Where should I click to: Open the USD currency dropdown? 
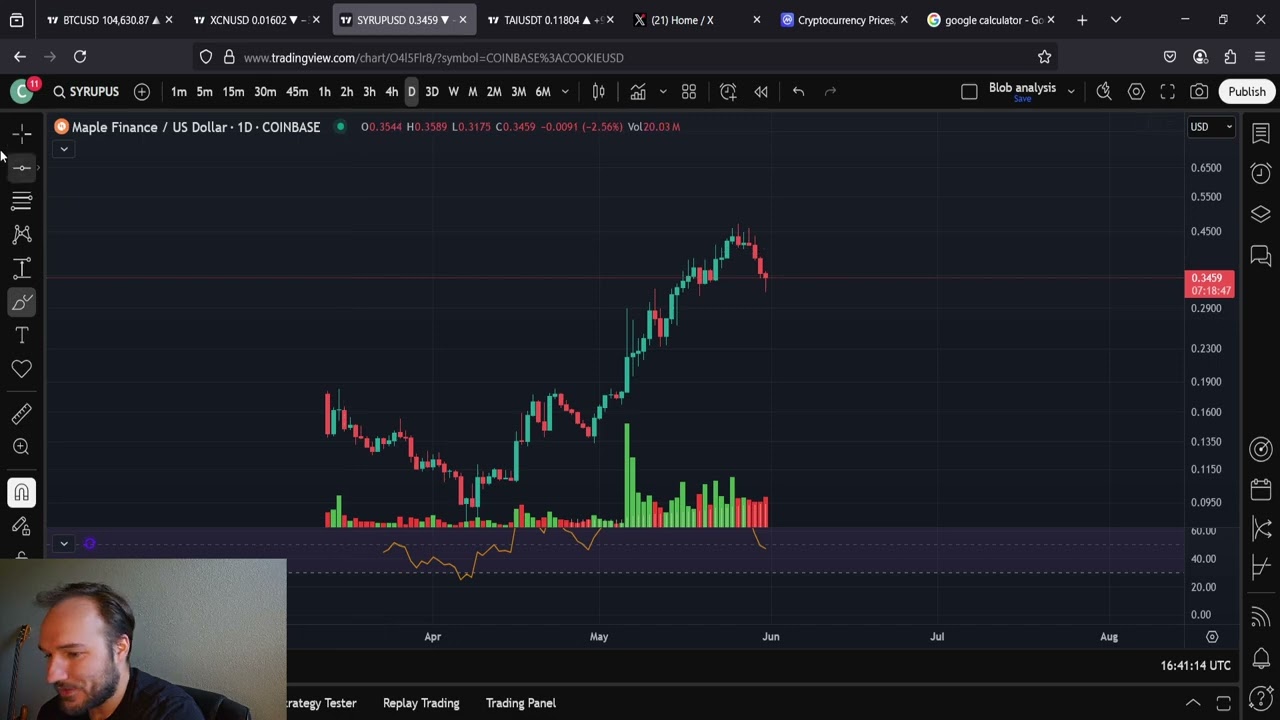[x=1210, y=127]
